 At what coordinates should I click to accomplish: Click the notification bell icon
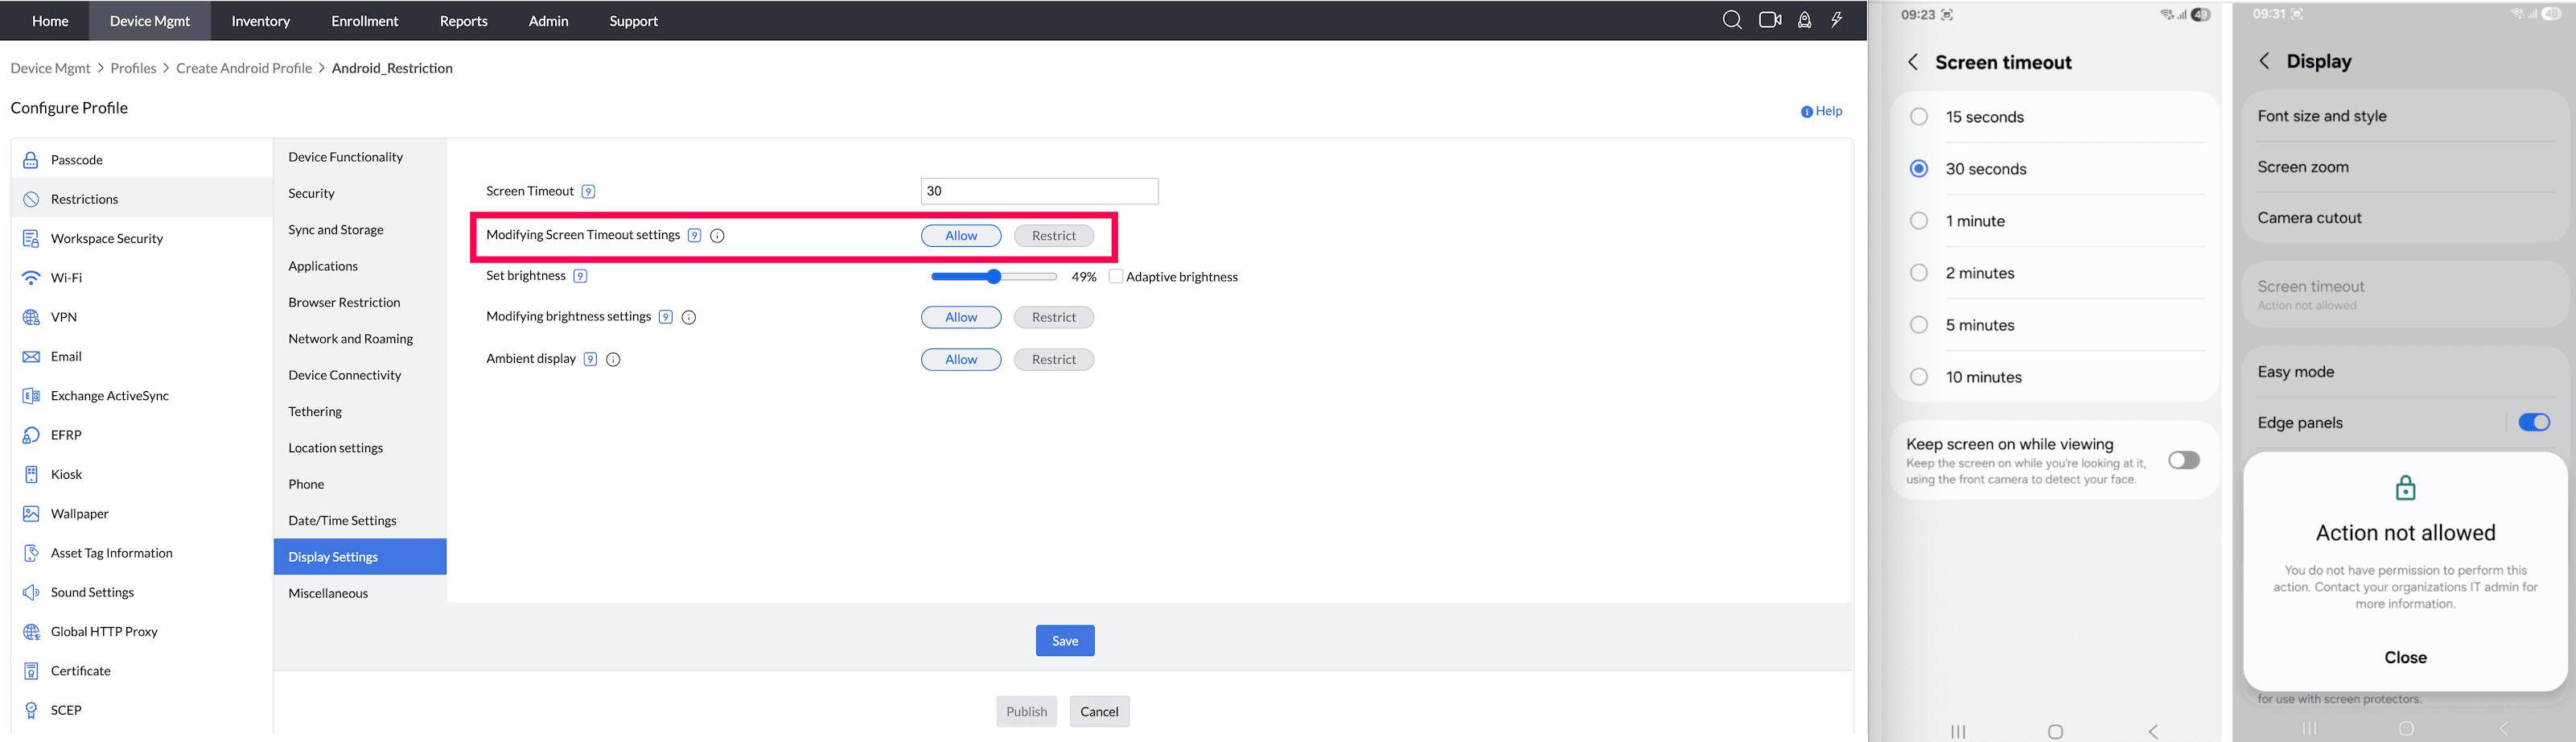1803,20
